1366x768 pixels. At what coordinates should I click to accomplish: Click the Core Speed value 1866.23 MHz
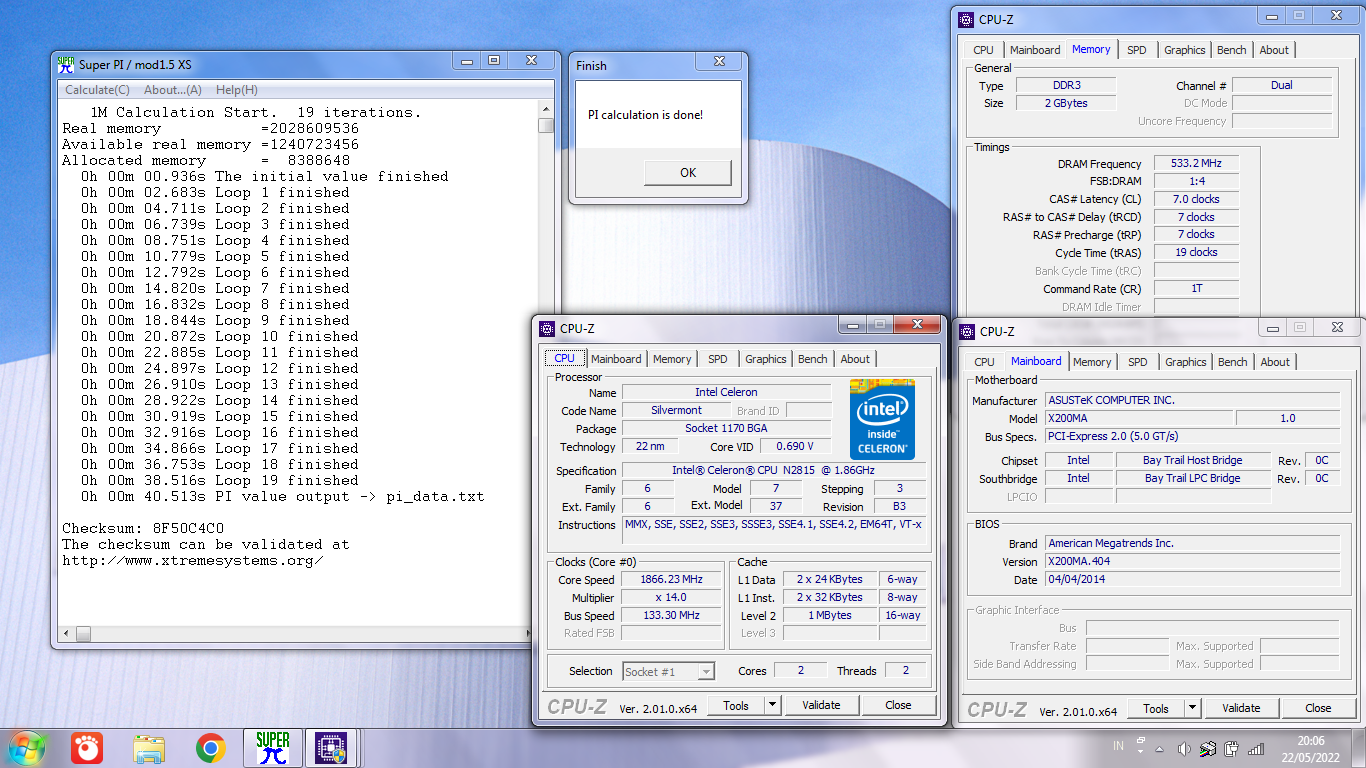[x=671, y=580]
